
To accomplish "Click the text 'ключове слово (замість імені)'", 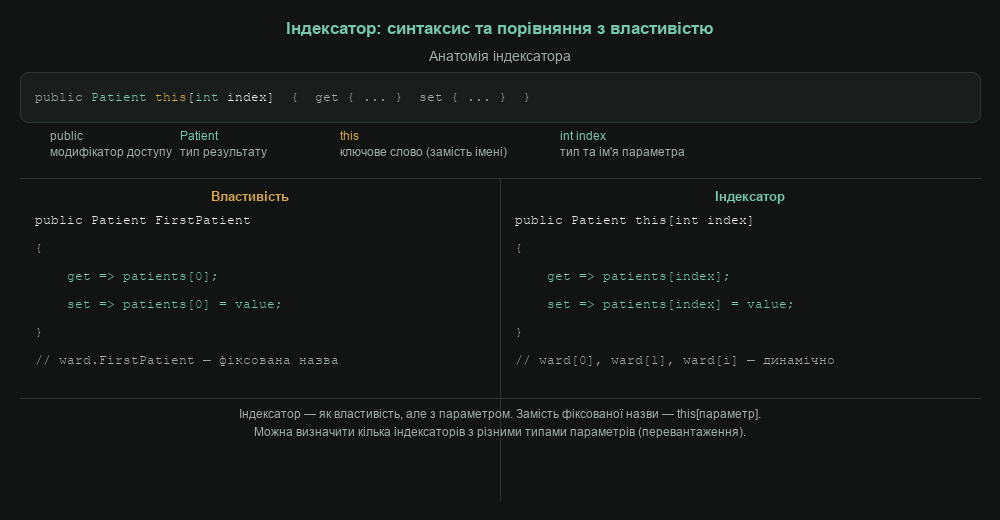I will (x=423, y=152).
